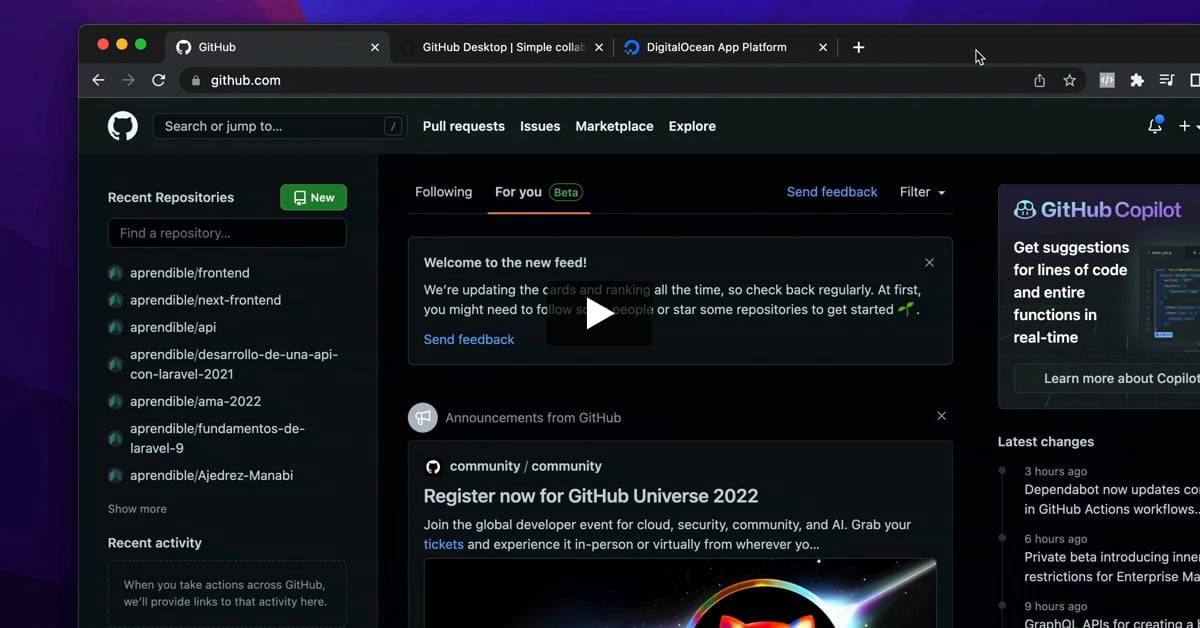
Task: Click the slash shortcut icon in search box
Action: (x=393, y=126)
